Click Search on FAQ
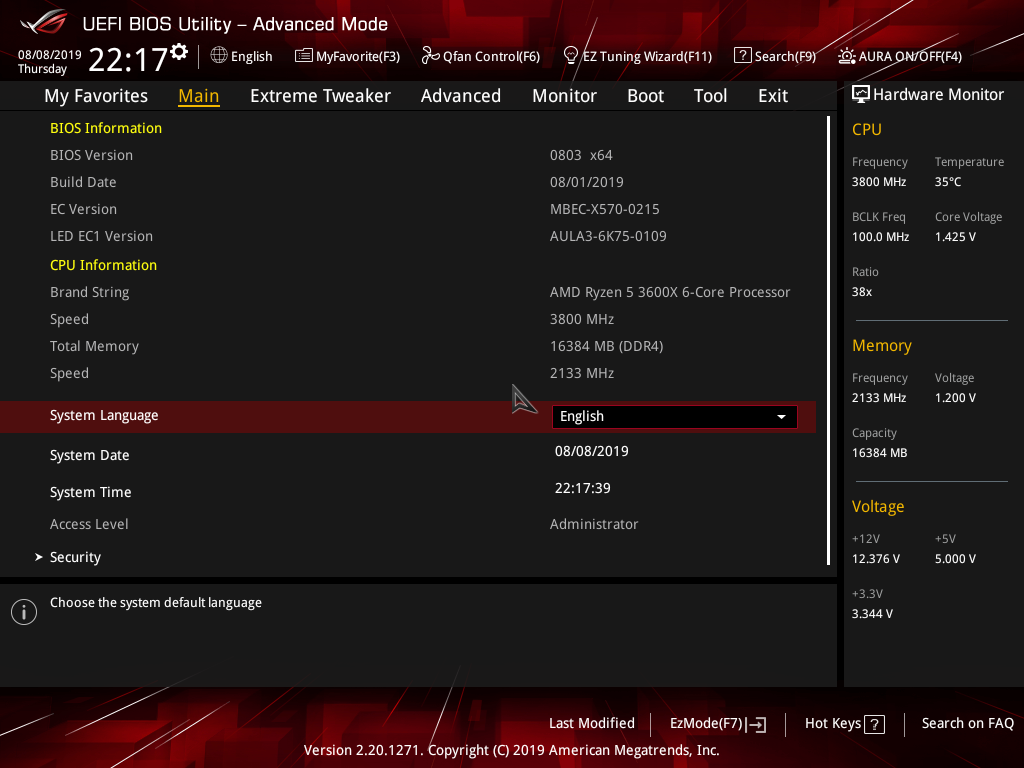 coord(967,723)
